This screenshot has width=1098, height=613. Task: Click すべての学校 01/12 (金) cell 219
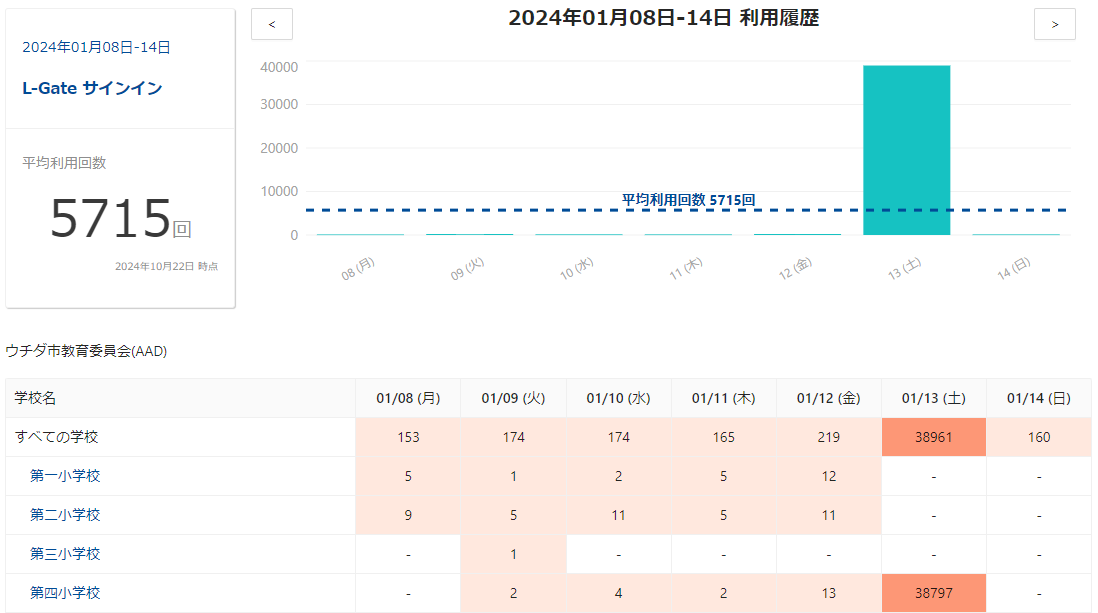point(828,437)
